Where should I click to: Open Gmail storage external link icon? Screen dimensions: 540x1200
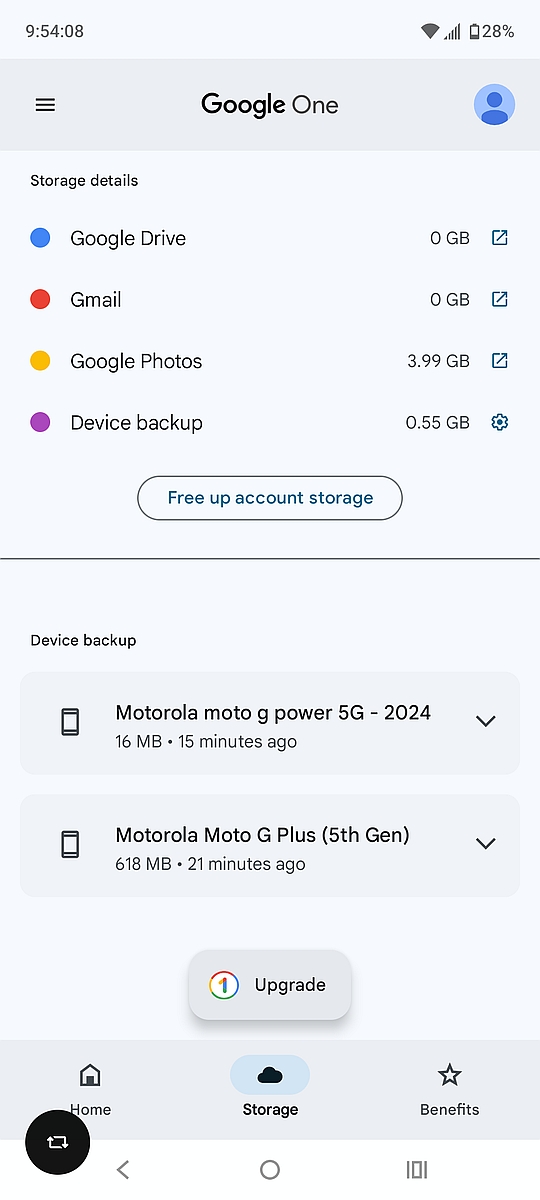[500, 299]
